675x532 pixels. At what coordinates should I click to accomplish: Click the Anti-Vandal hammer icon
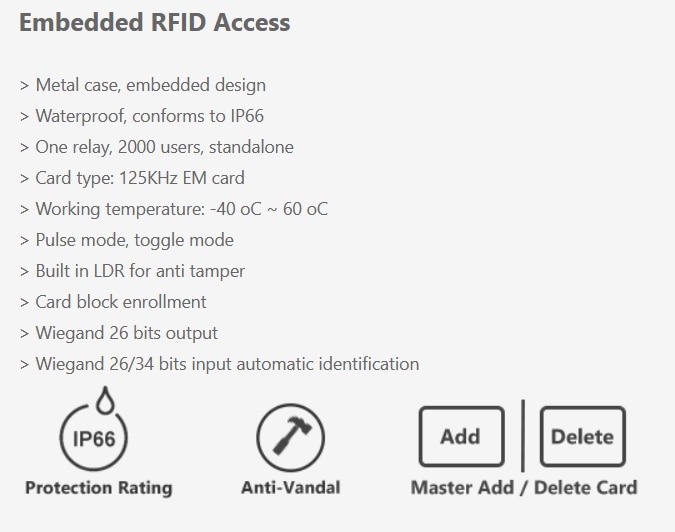(291, 438)
